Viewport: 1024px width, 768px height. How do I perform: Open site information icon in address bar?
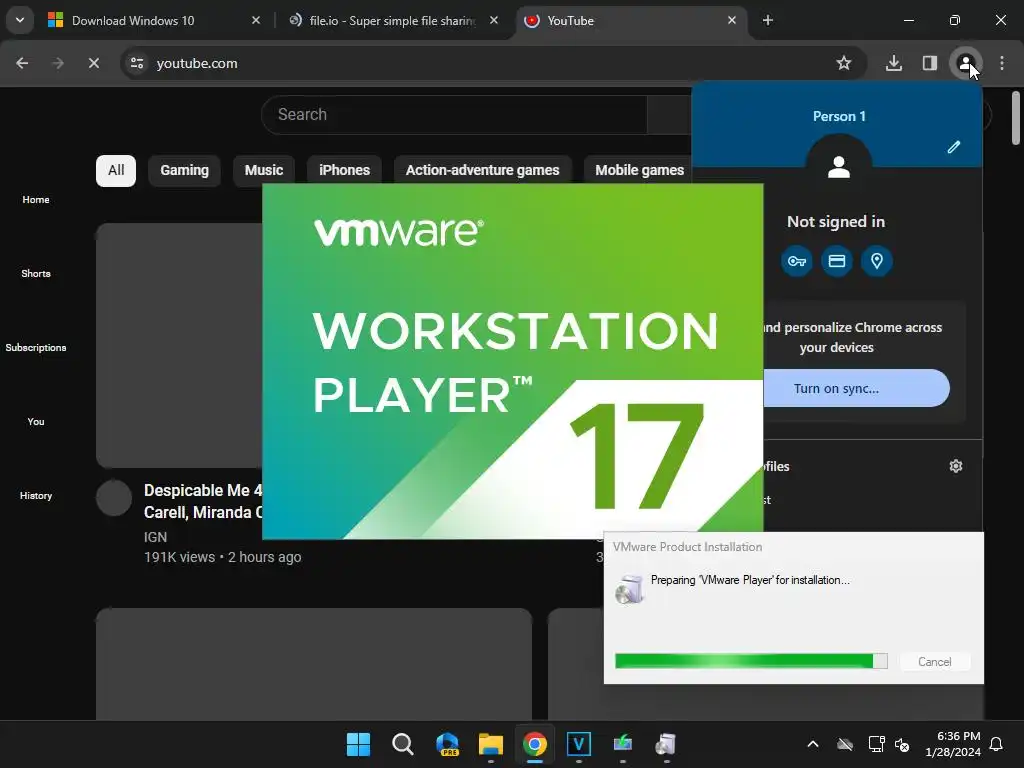pos(137,63)
